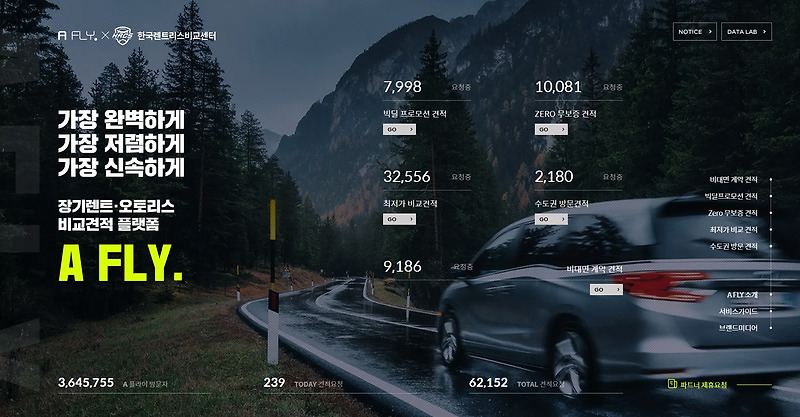The width and height of the screenshot is (800, 417).
Task: Open A FLY 소개 in side menu
Action: pos(742,295)
